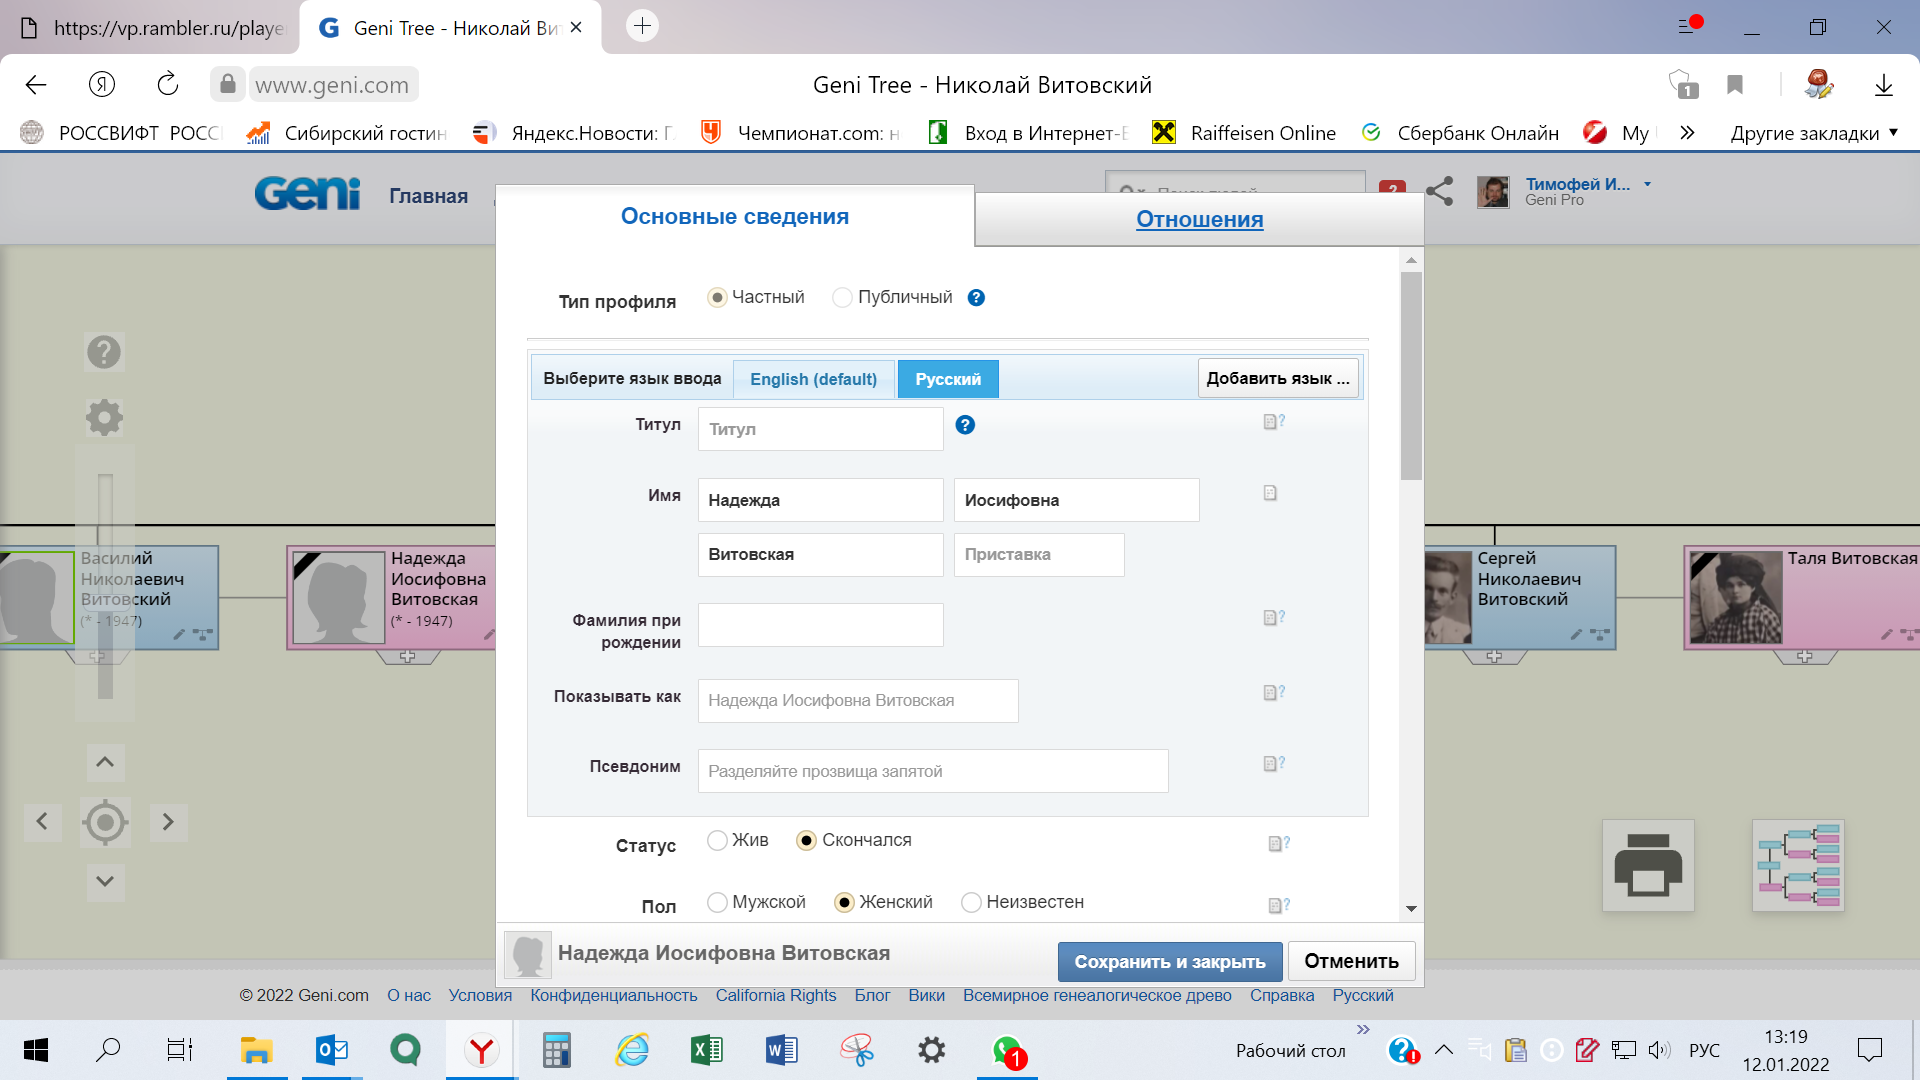
Task: Click the share icon in Geni header
Action: (1439, 191)
